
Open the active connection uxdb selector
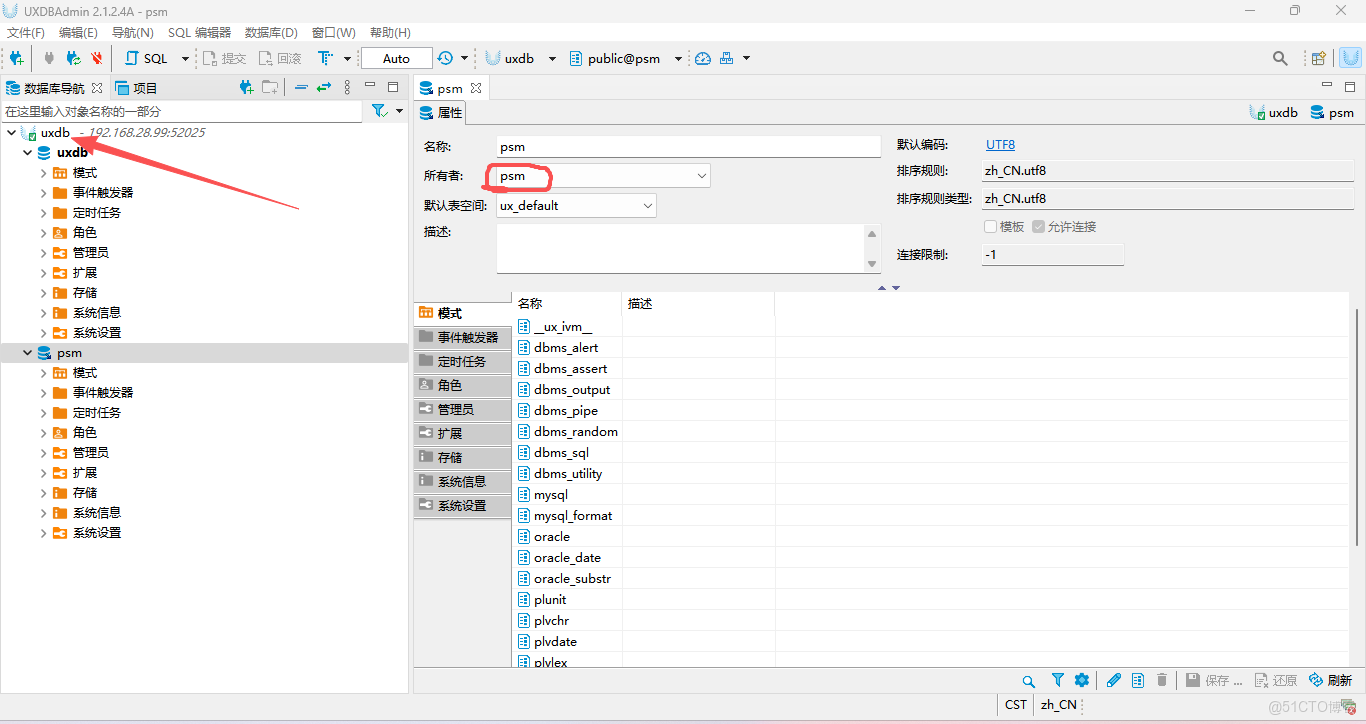[520, 58]
